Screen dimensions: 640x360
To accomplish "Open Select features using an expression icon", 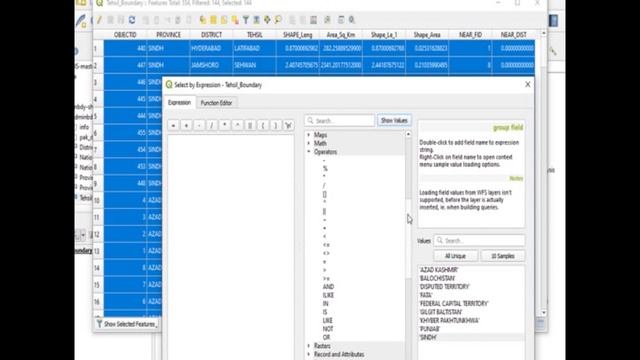I will click(203, 20).
